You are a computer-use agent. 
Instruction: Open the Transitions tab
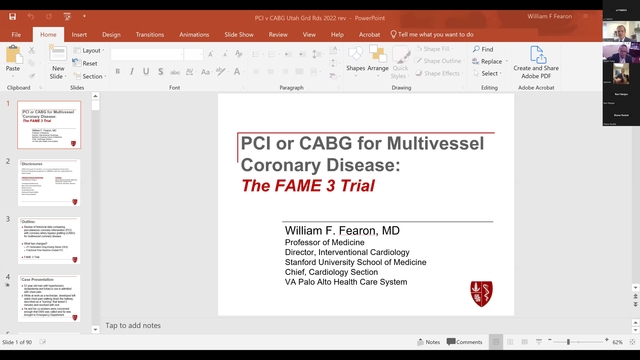tap(150, 35)
